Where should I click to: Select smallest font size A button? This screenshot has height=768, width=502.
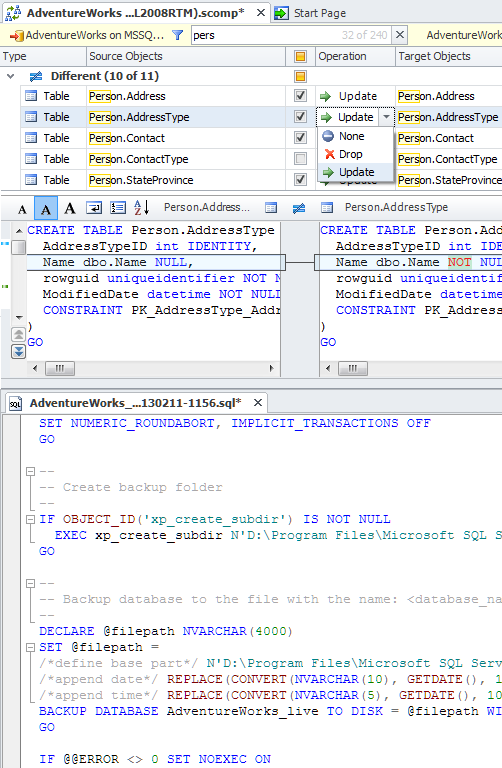coord(22,209)
